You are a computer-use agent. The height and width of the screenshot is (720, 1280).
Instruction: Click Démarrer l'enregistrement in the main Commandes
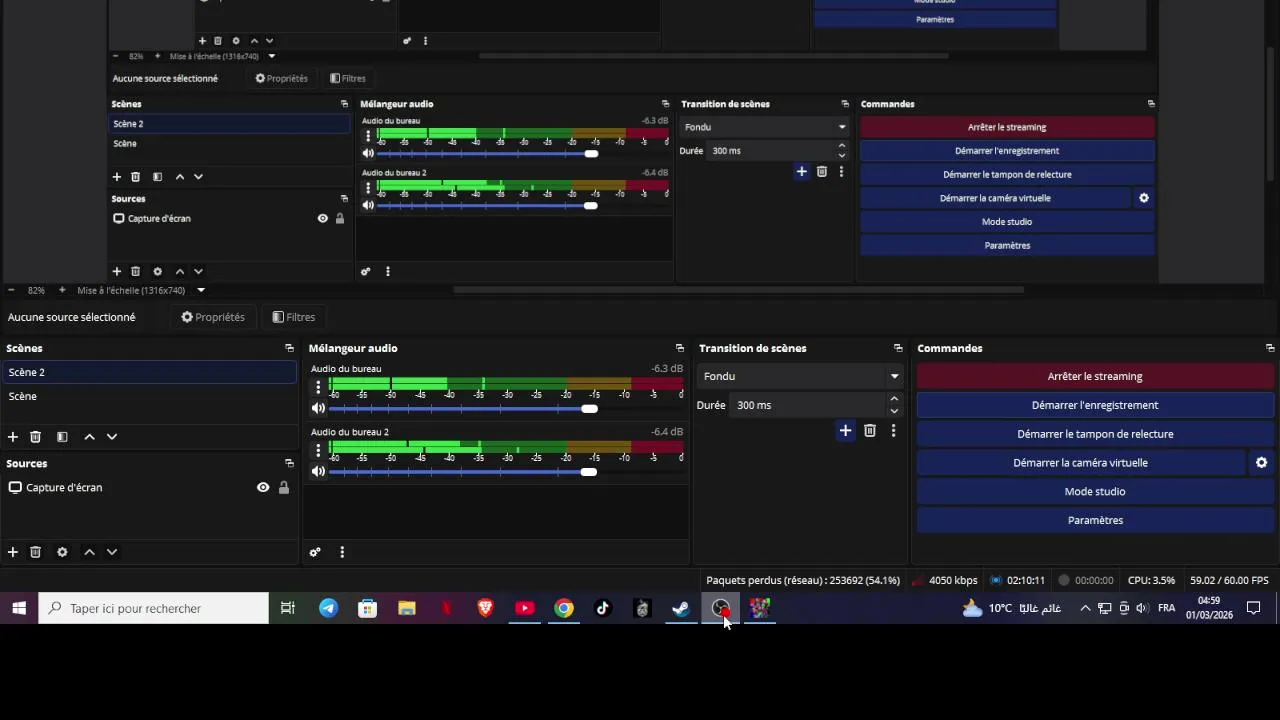tap(1095, 405)
